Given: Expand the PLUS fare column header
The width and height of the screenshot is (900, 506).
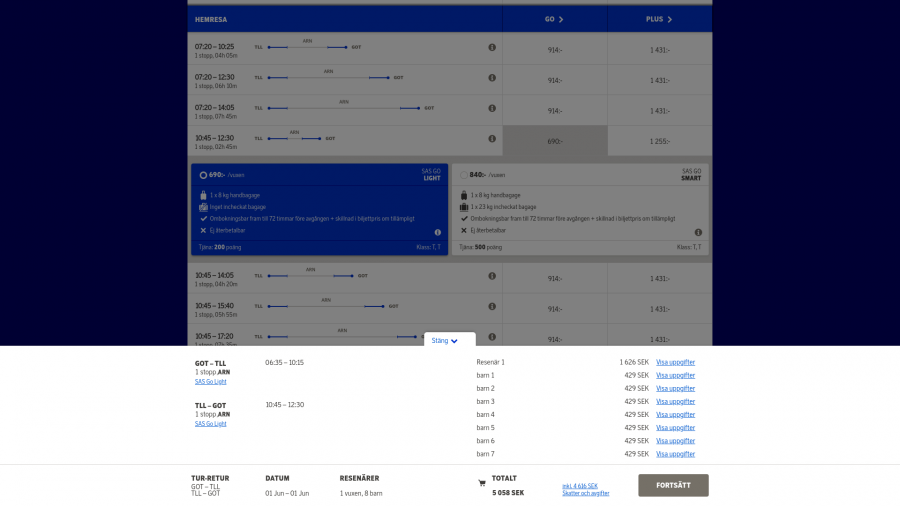Looking at the screenshot, I should click(659, 19).
